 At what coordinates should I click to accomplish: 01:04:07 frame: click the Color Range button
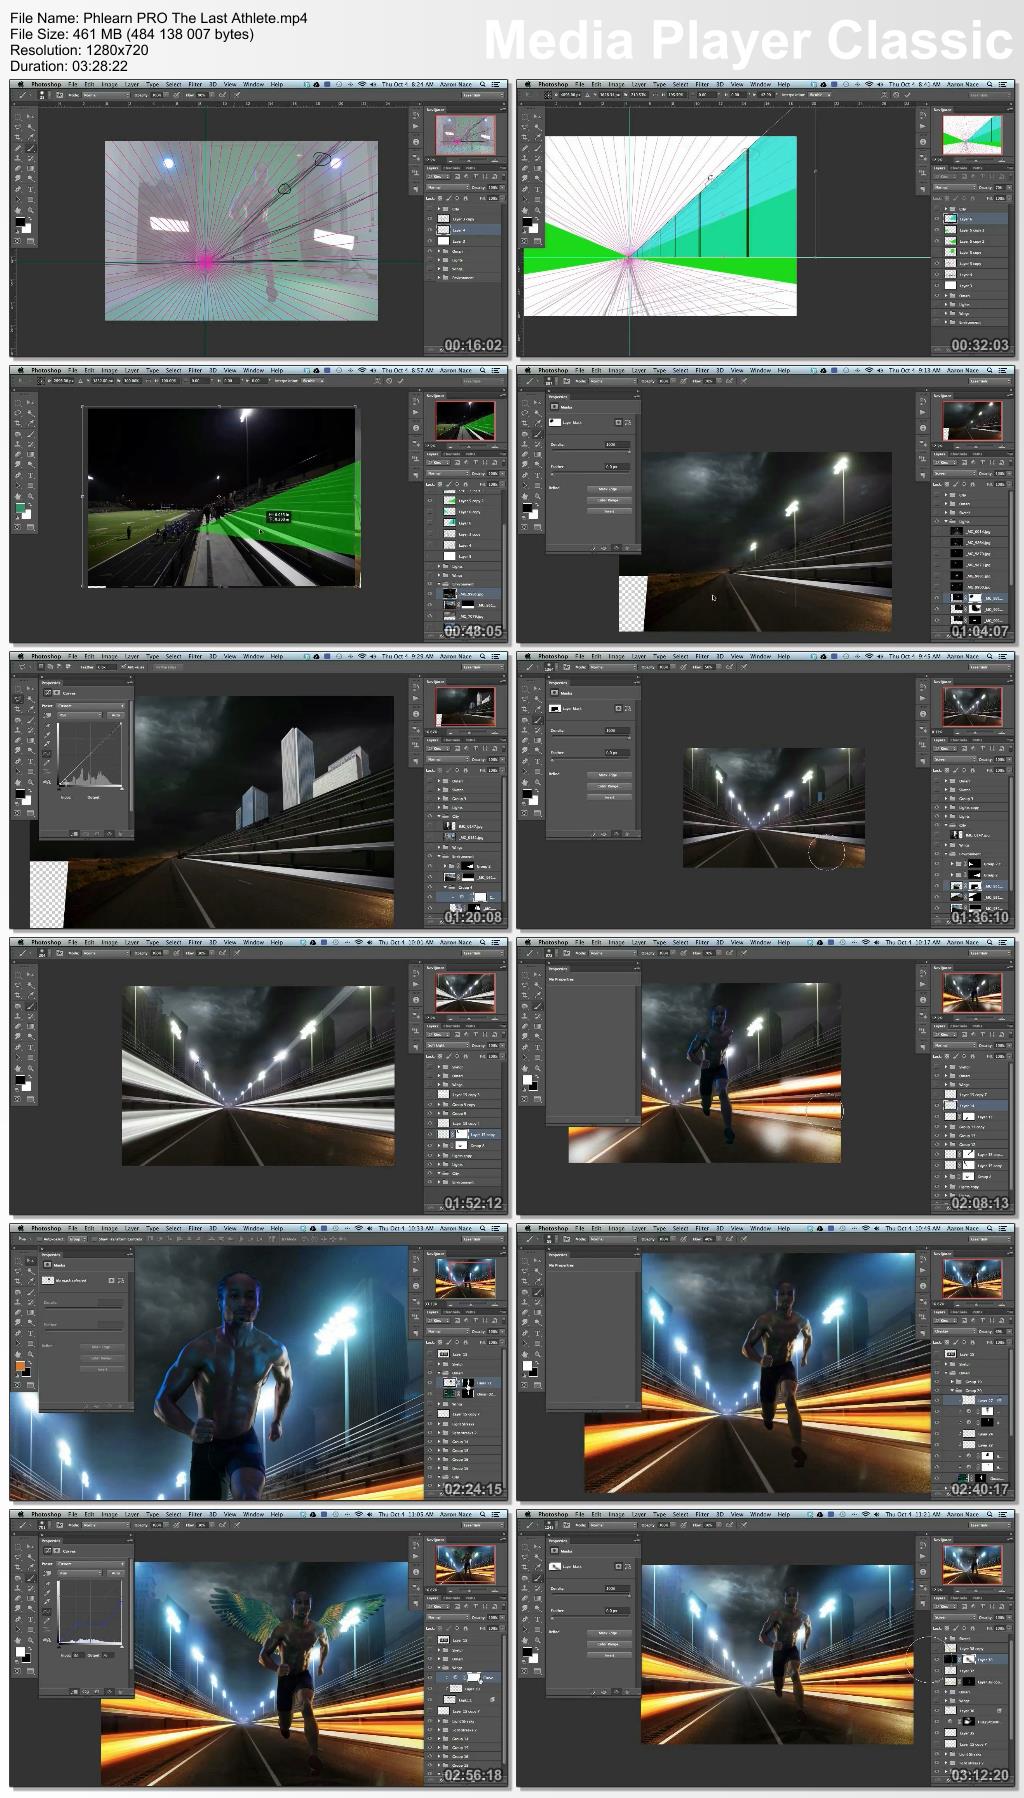(x=609, y=500)
